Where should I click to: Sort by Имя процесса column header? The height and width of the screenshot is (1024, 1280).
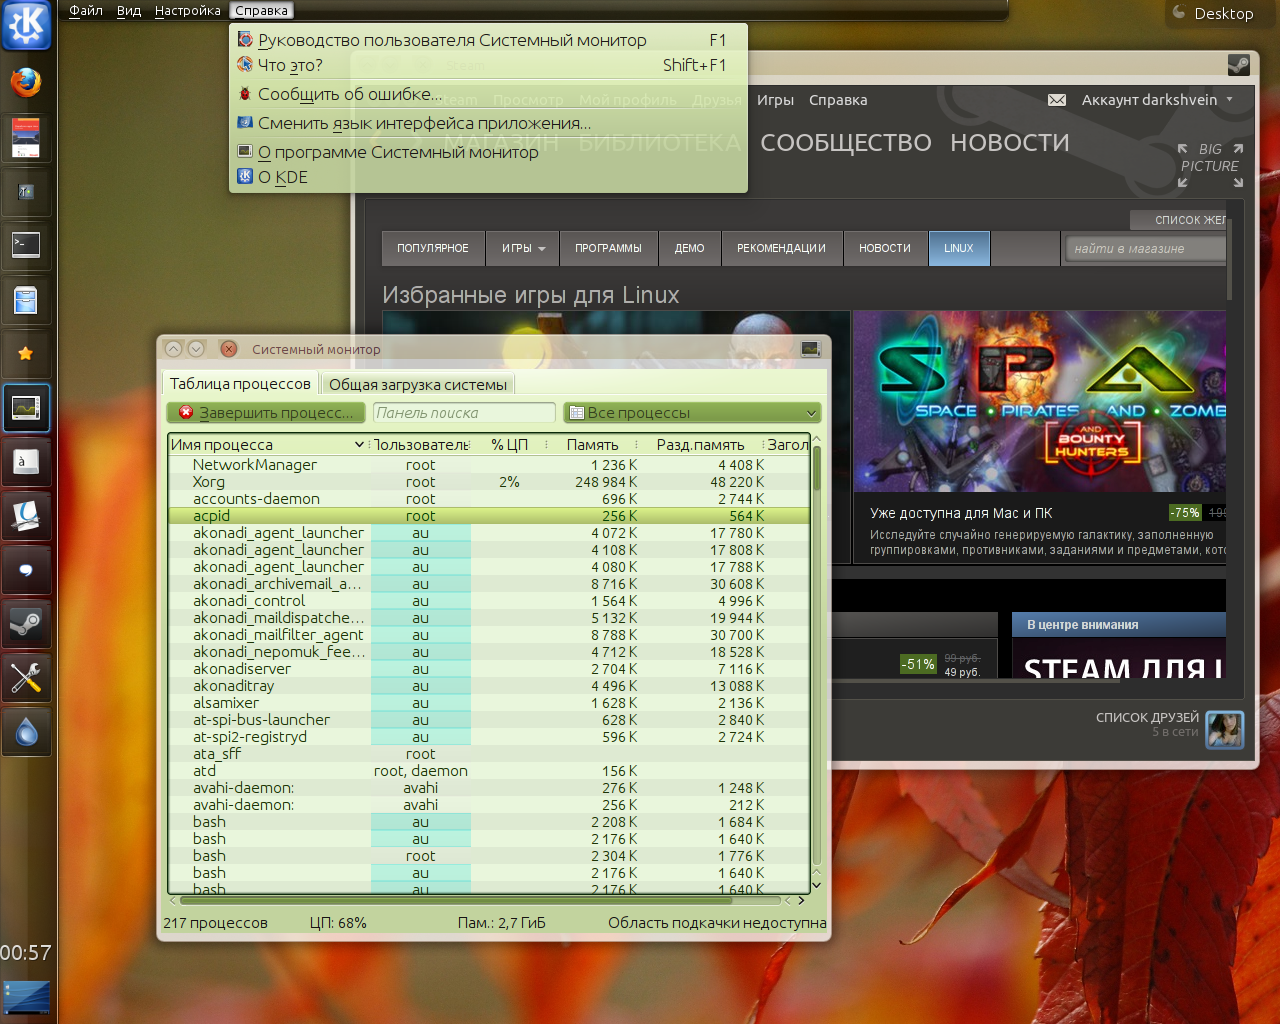(268, 445)
